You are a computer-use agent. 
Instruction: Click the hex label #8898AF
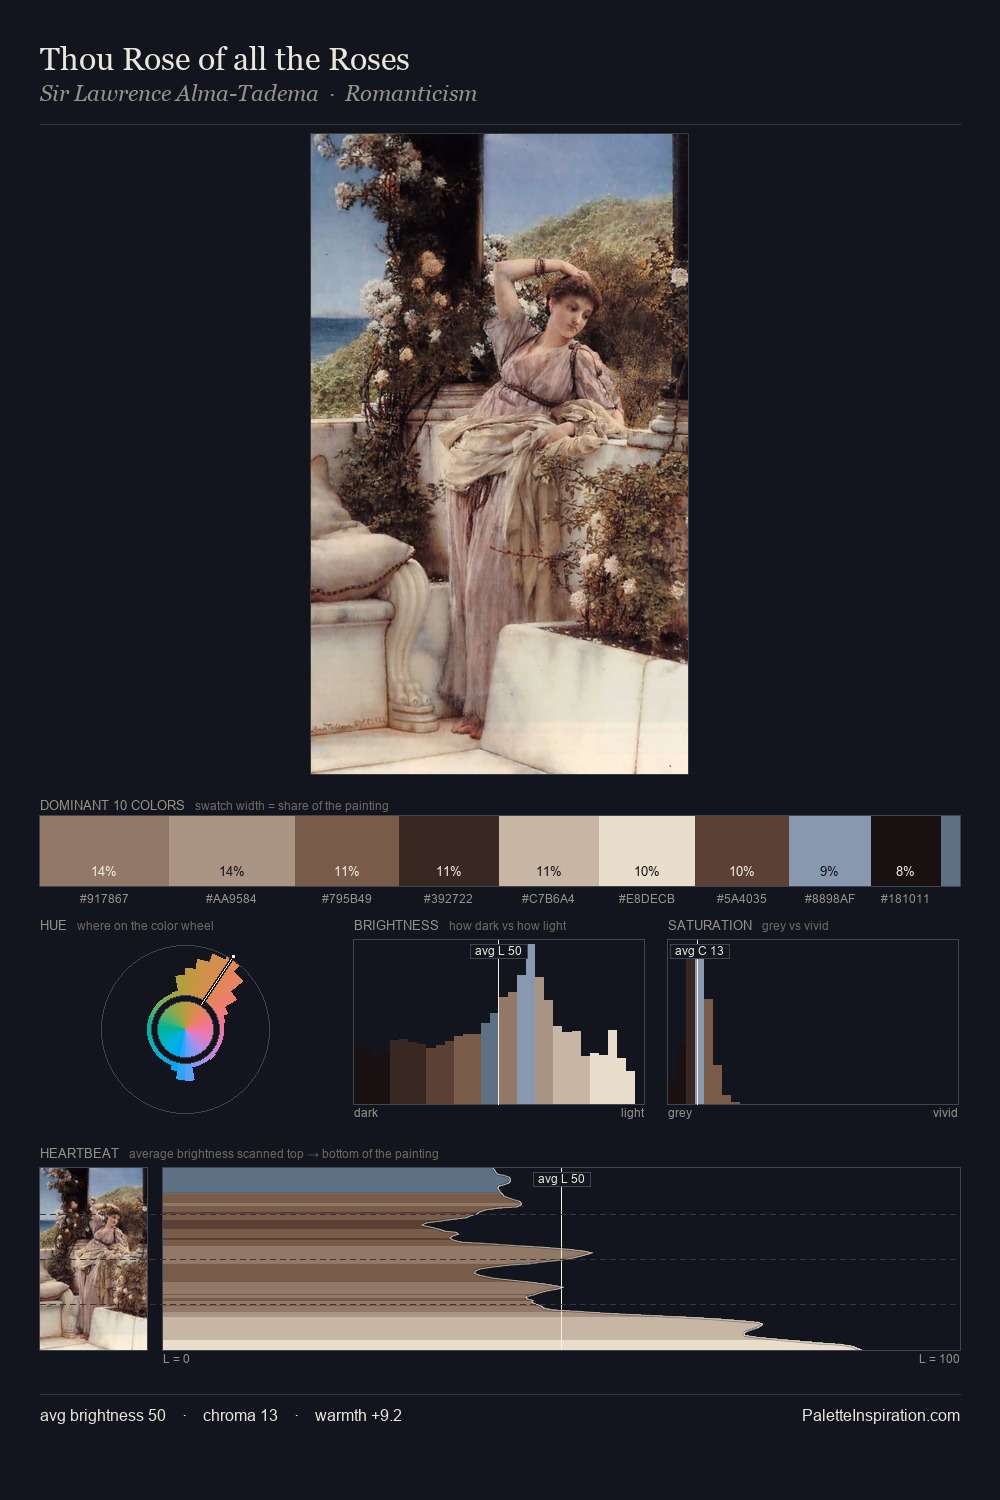click(830, 899)
